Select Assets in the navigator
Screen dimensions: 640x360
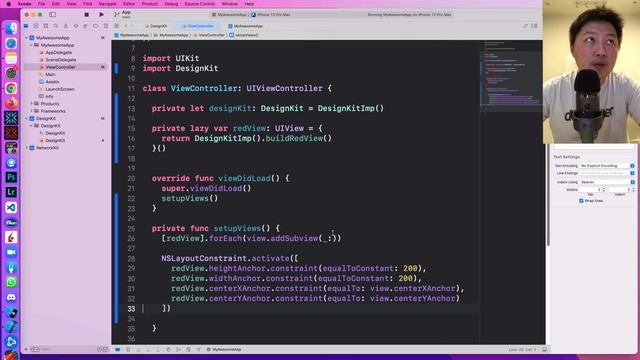point(52,82)
